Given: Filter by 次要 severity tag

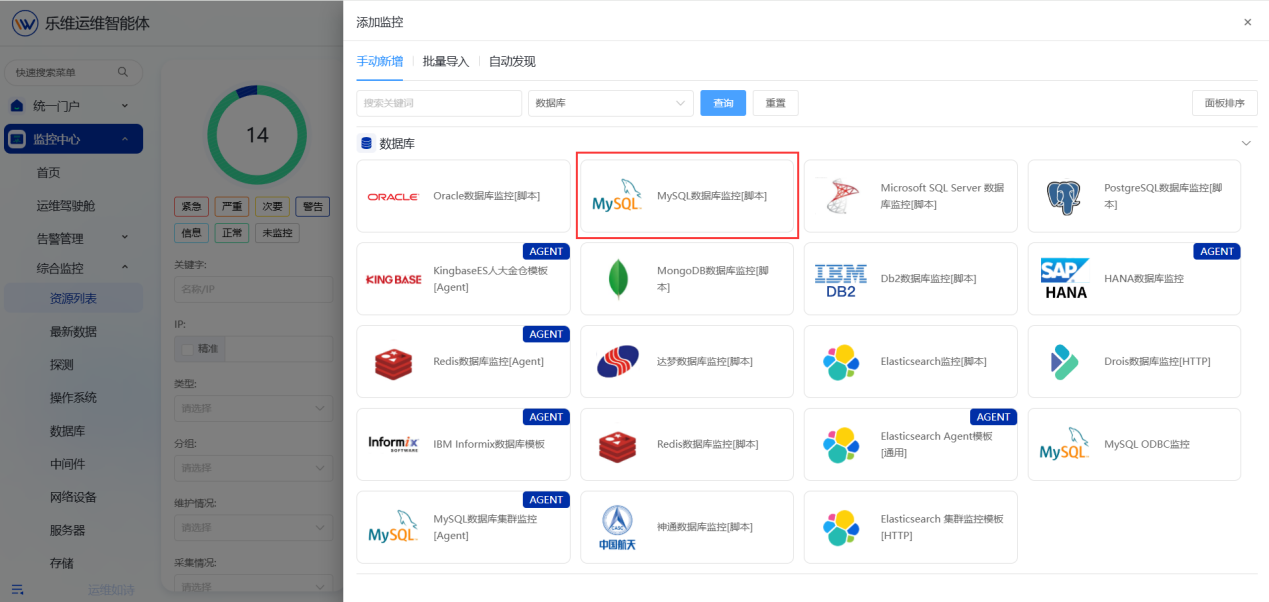Looking at the screenshot, I should 272,207.
